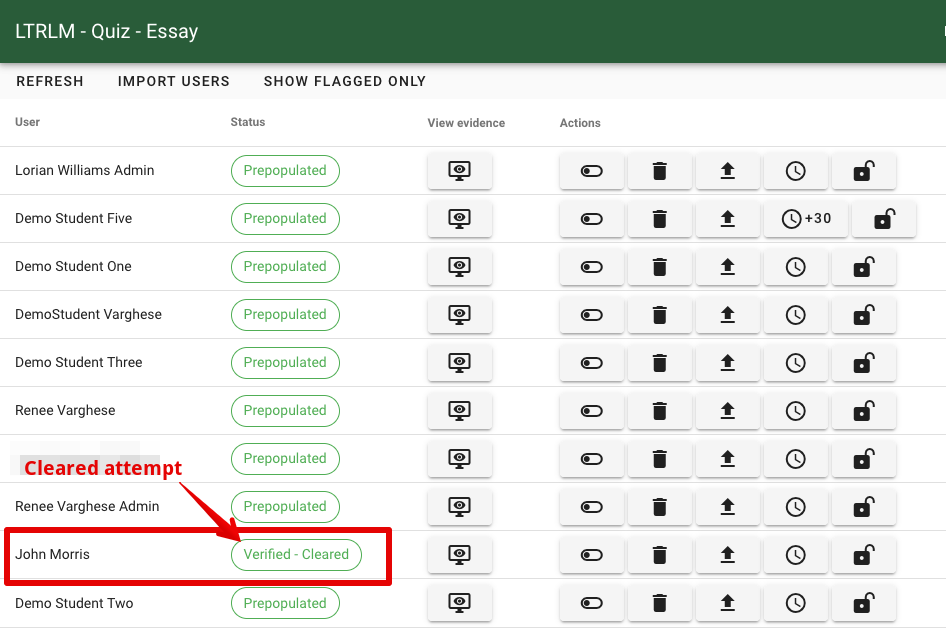Click clock icon in Renee Varghese row
The height and width of the screenshot is (635, 946).
click(795, 411)
